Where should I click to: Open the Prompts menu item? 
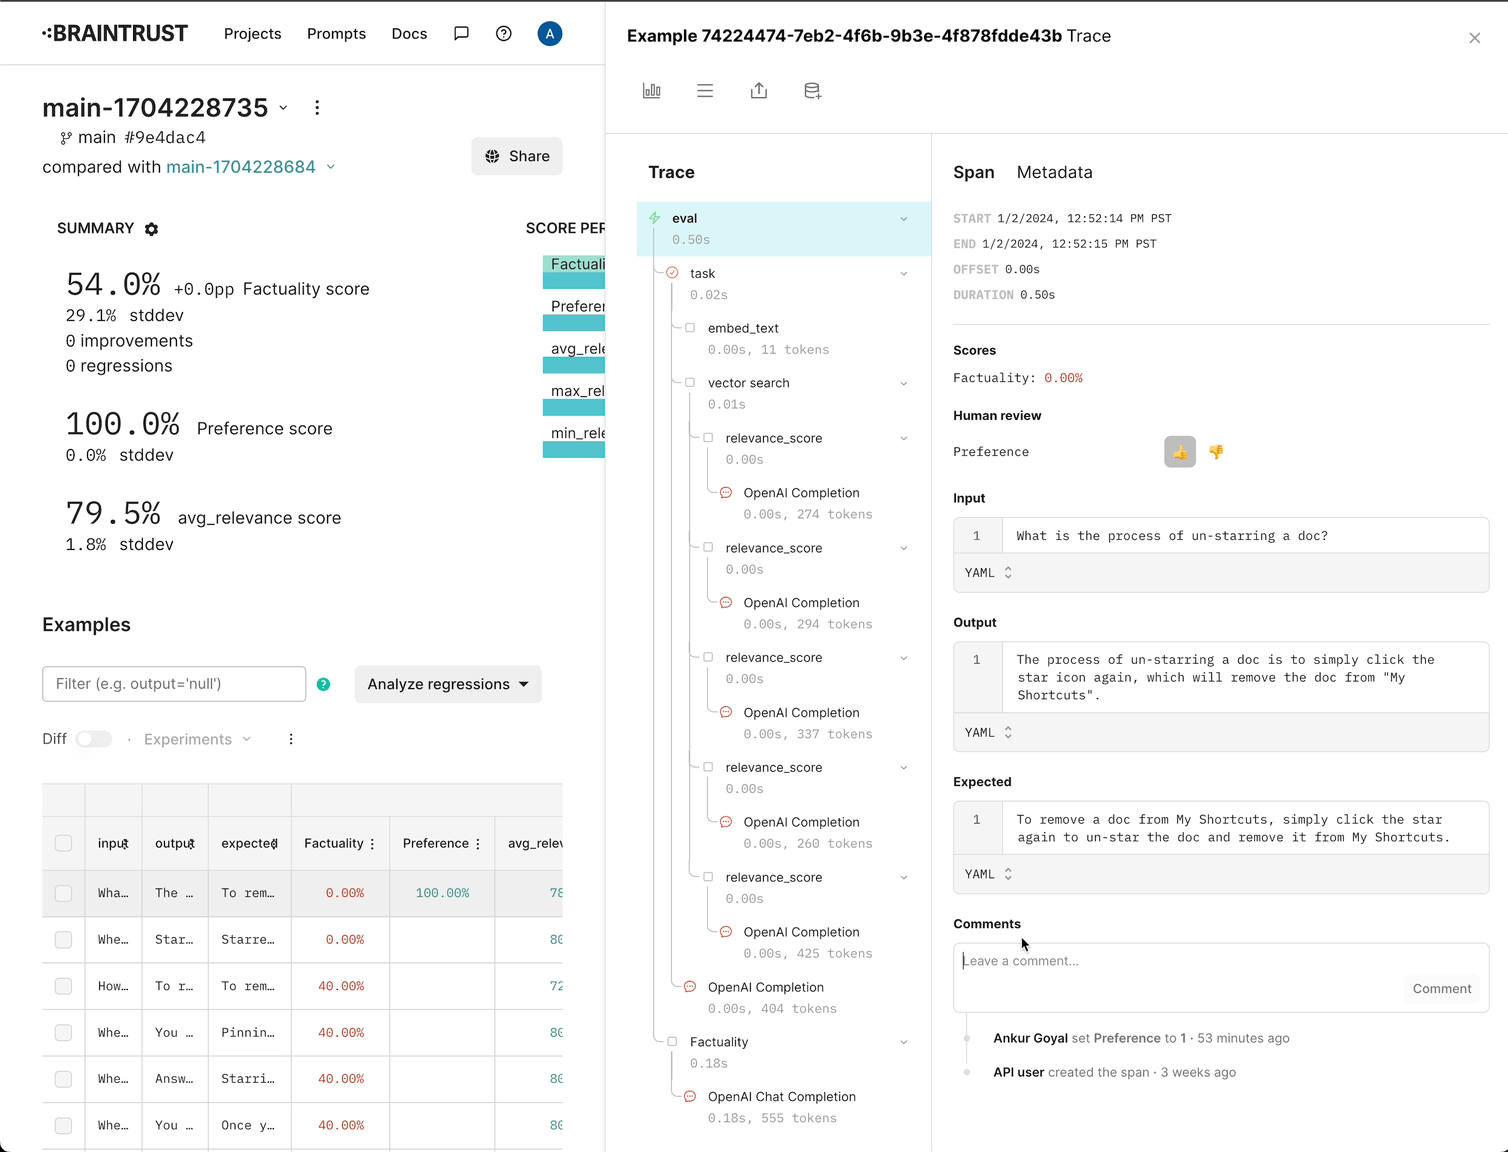pyautogui.click(x=336, y=34)
